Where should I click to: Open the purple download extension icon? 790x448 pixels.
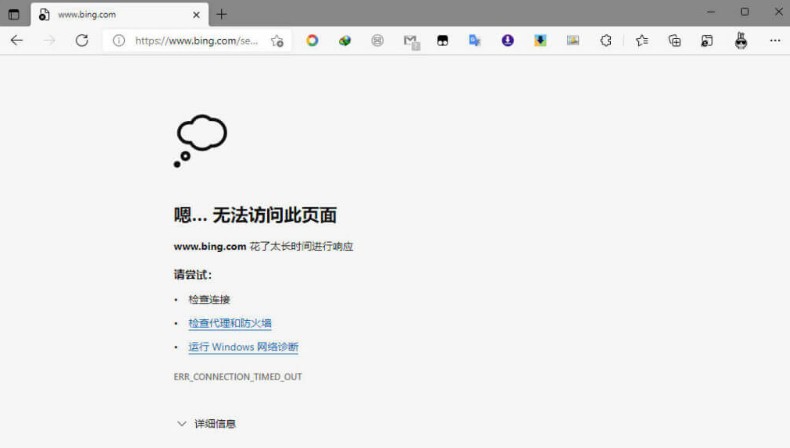click(508, 40)
